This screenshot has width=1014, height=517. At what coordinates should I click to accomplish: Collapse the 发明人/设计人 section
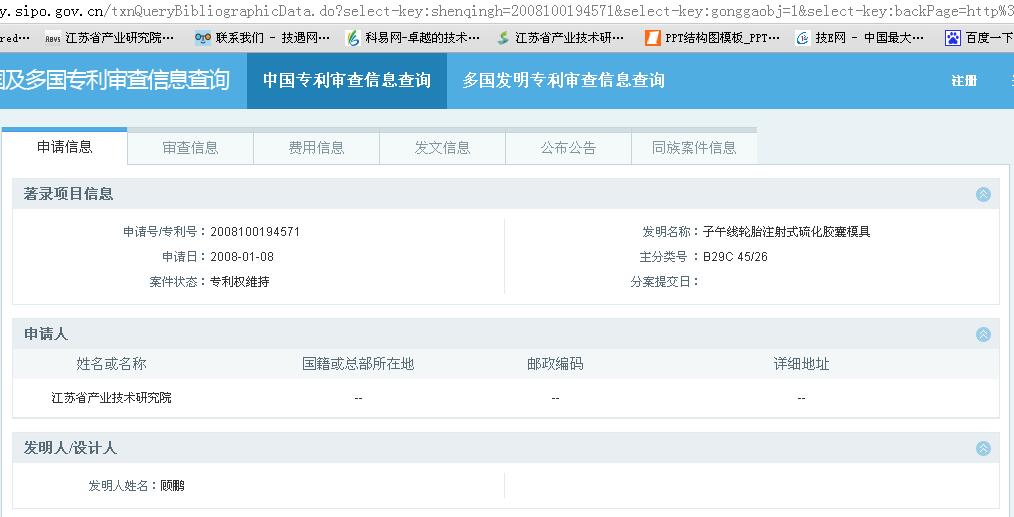983,448
